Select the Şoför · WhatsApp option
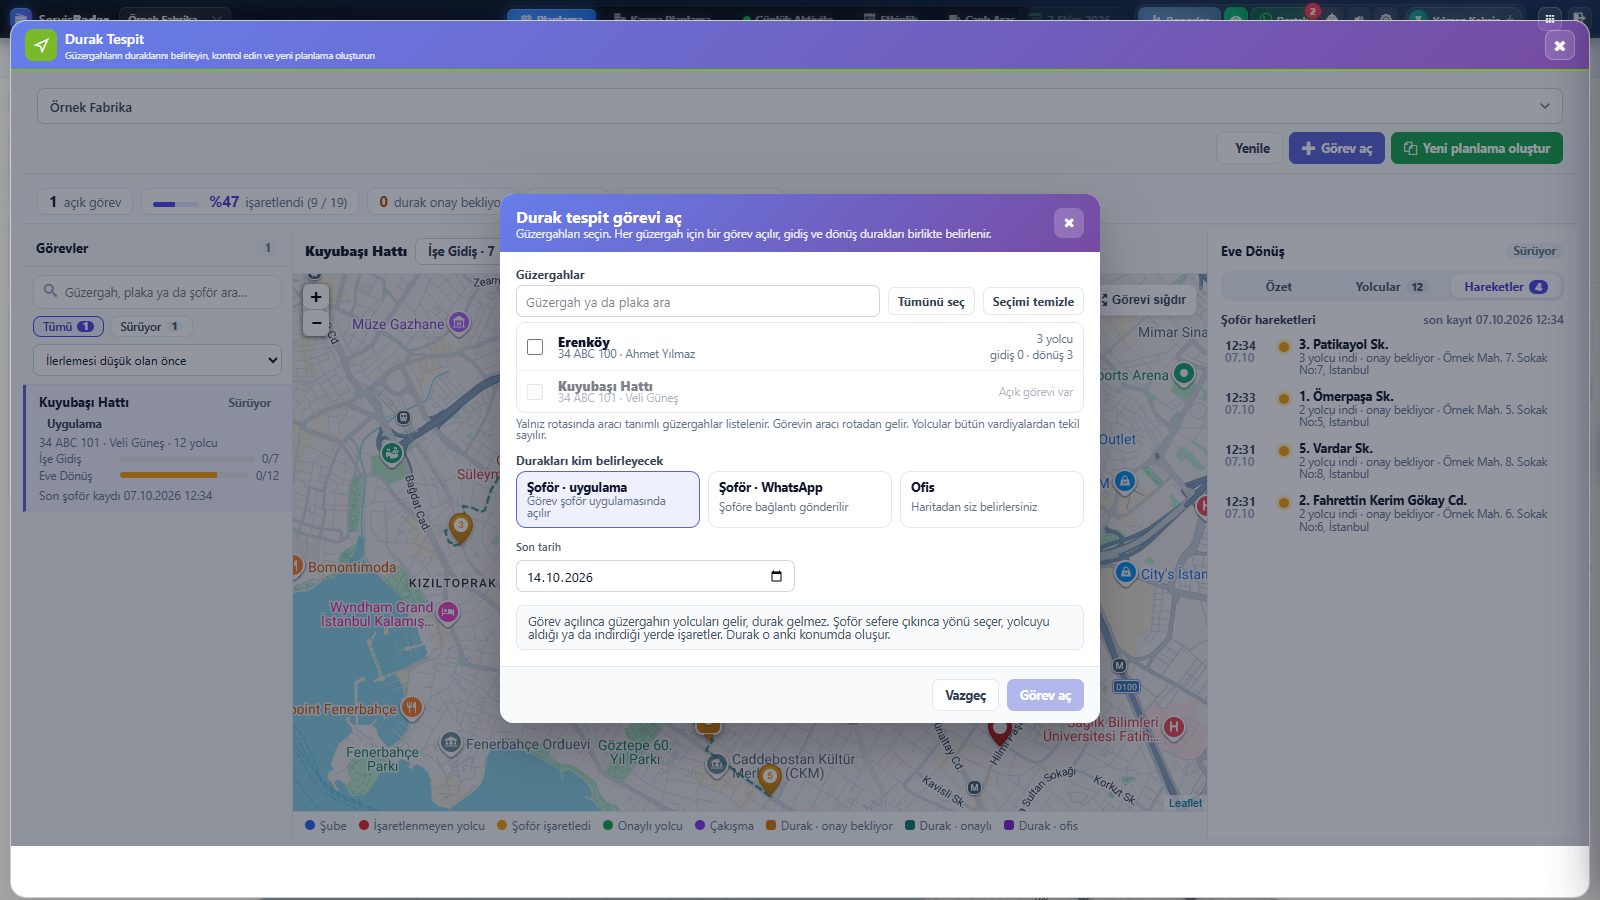The height and width of the screenshot is (900, 1600). click(799, 499)
